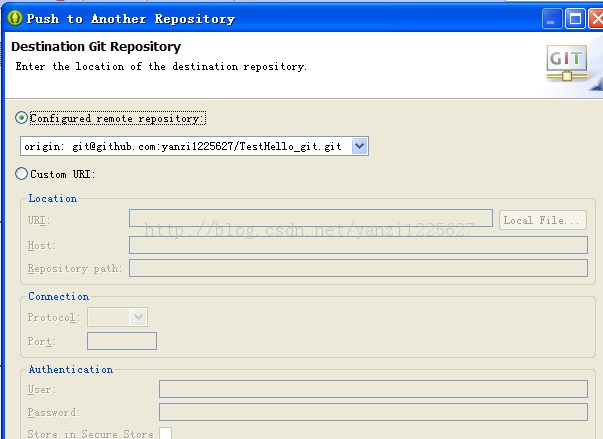Click the User input field
The image size is (603, 439).
(x=373, y=389)
